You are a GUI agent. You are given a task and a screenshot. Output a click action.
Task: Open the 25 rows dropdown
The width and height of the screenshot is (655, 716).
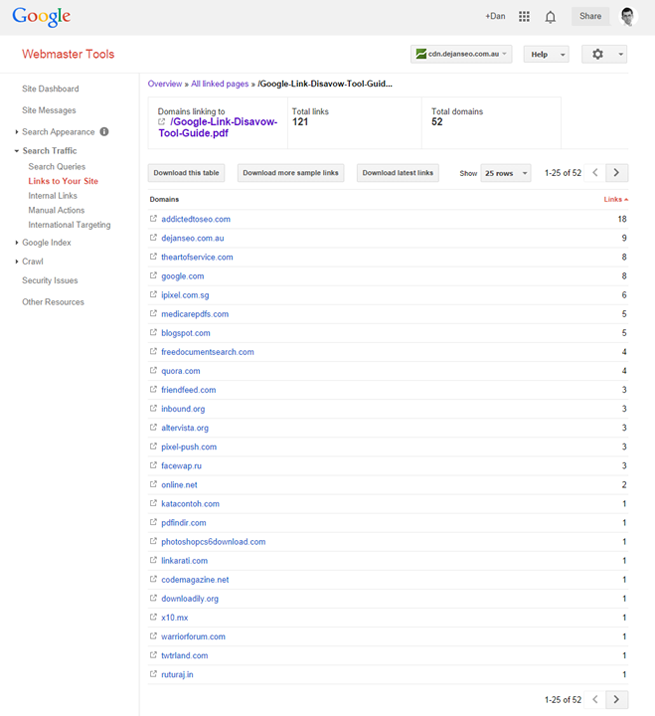coord(506,173)
